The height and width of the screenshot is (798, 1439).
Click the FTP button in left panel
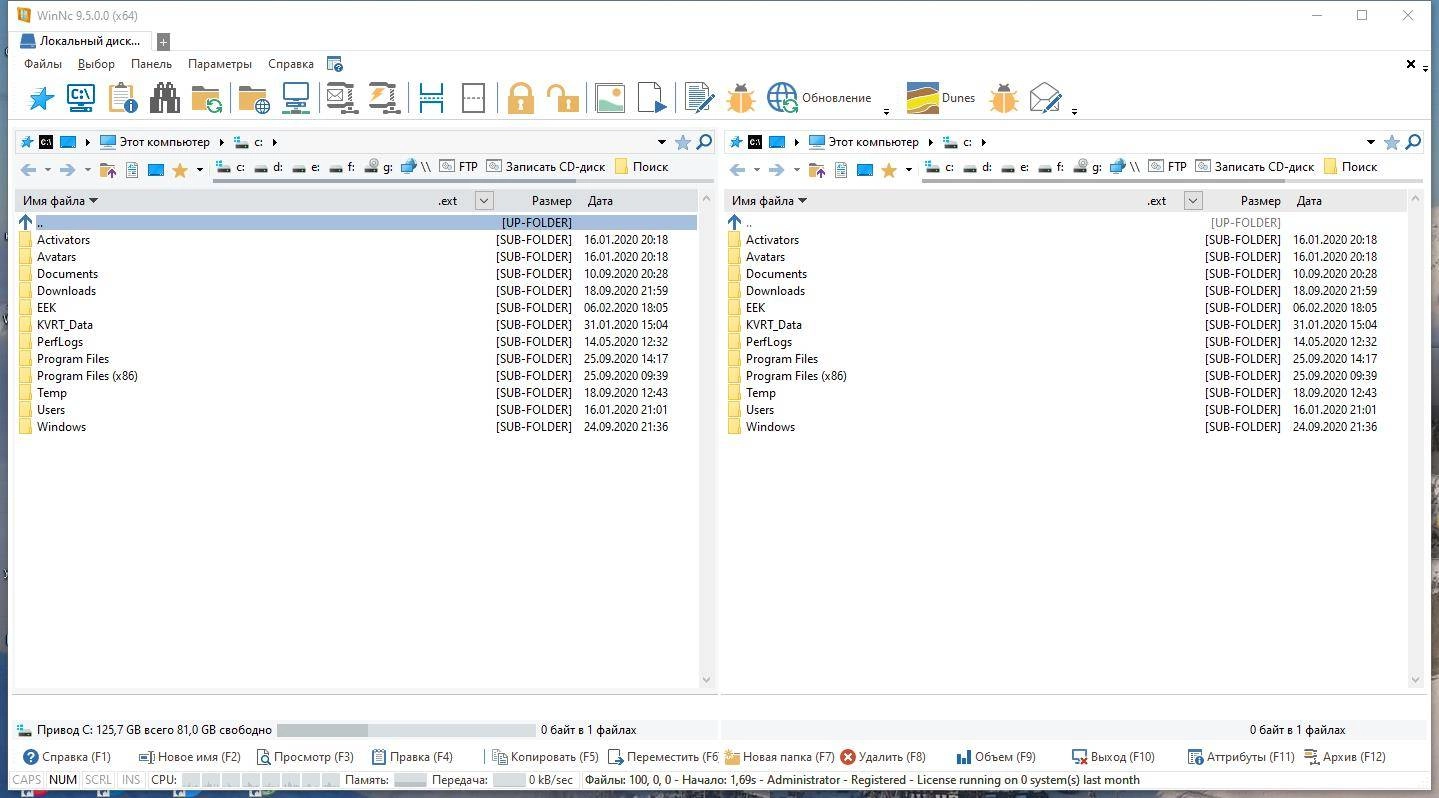coord(459,167)
